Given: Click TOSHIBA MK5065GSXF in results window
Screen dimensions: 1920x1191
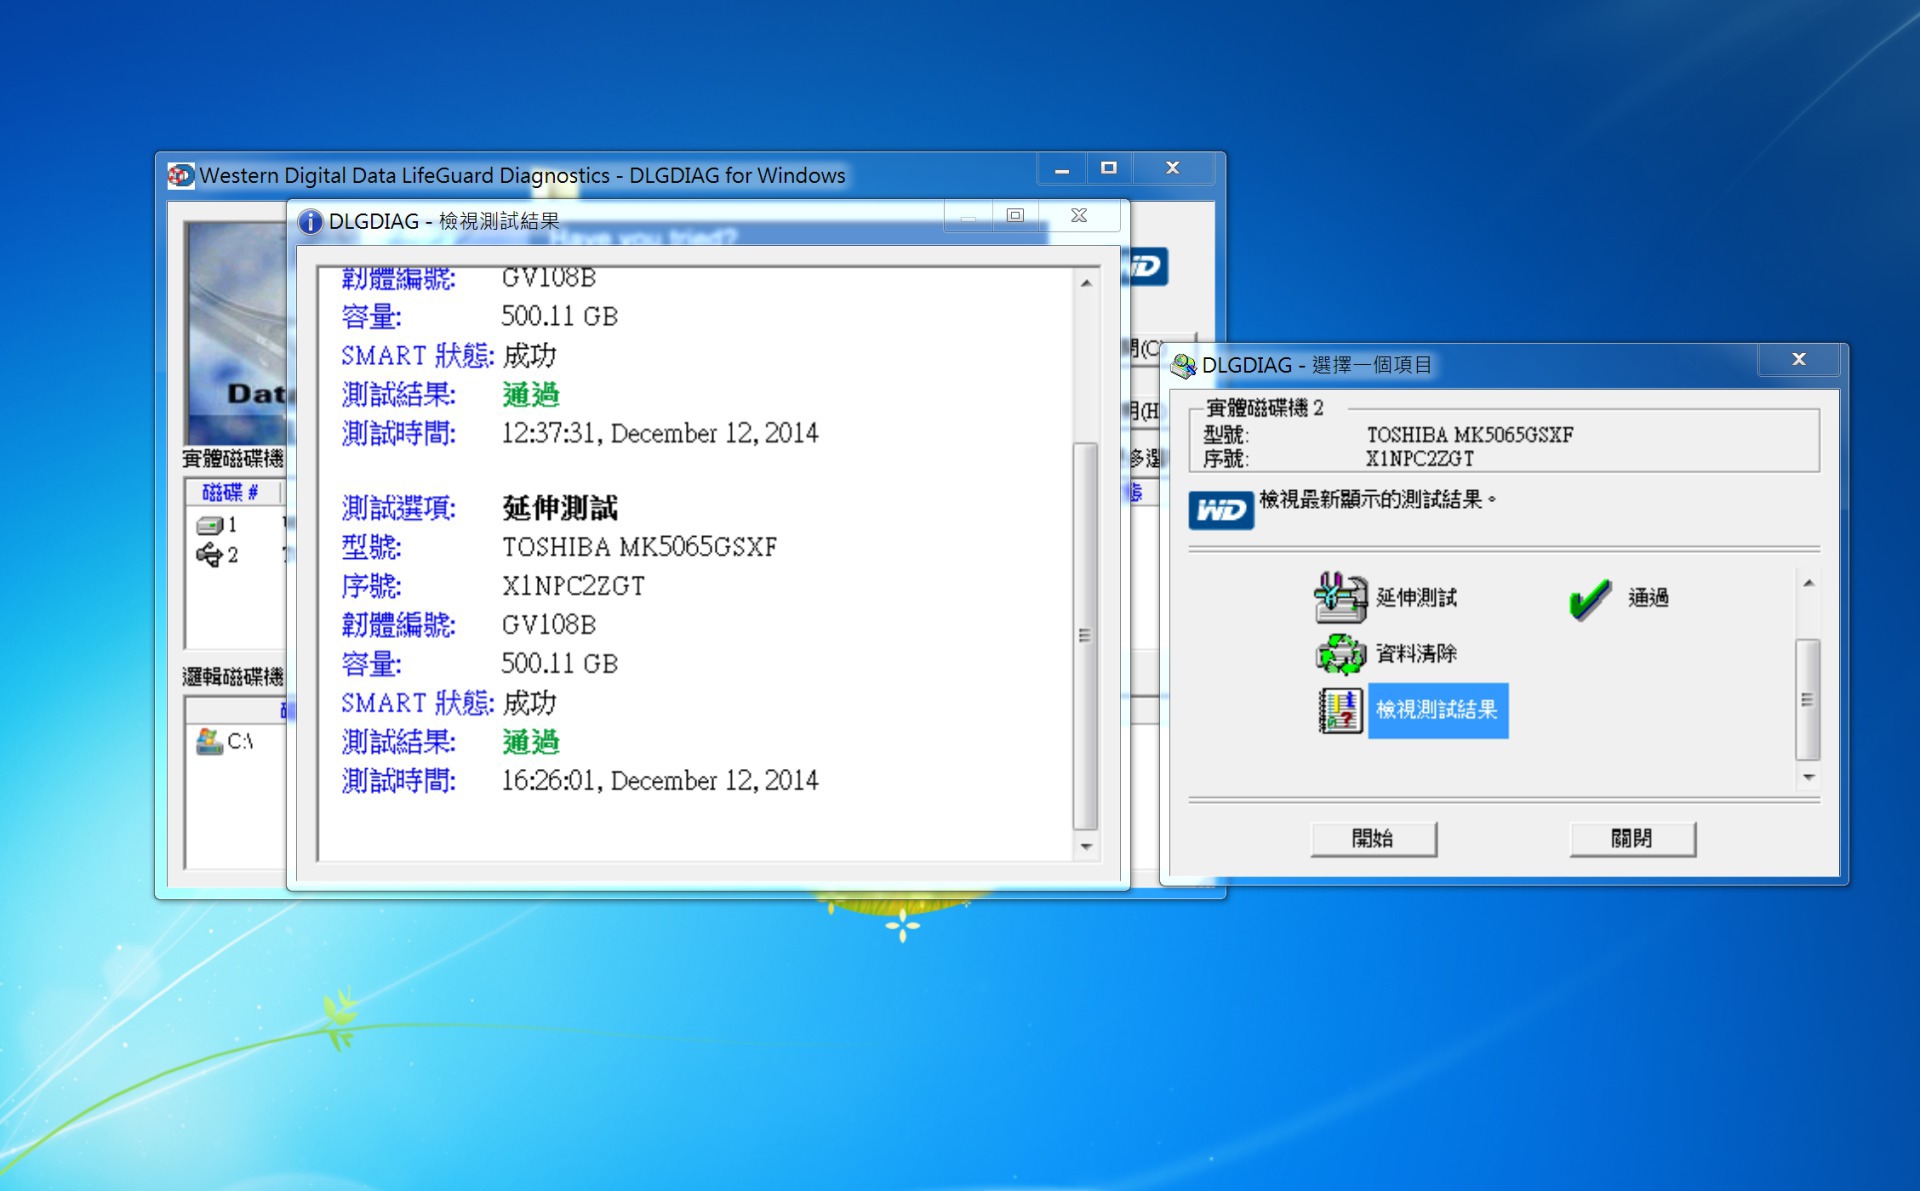Looking at the screenshot, I should click(639, 547).
